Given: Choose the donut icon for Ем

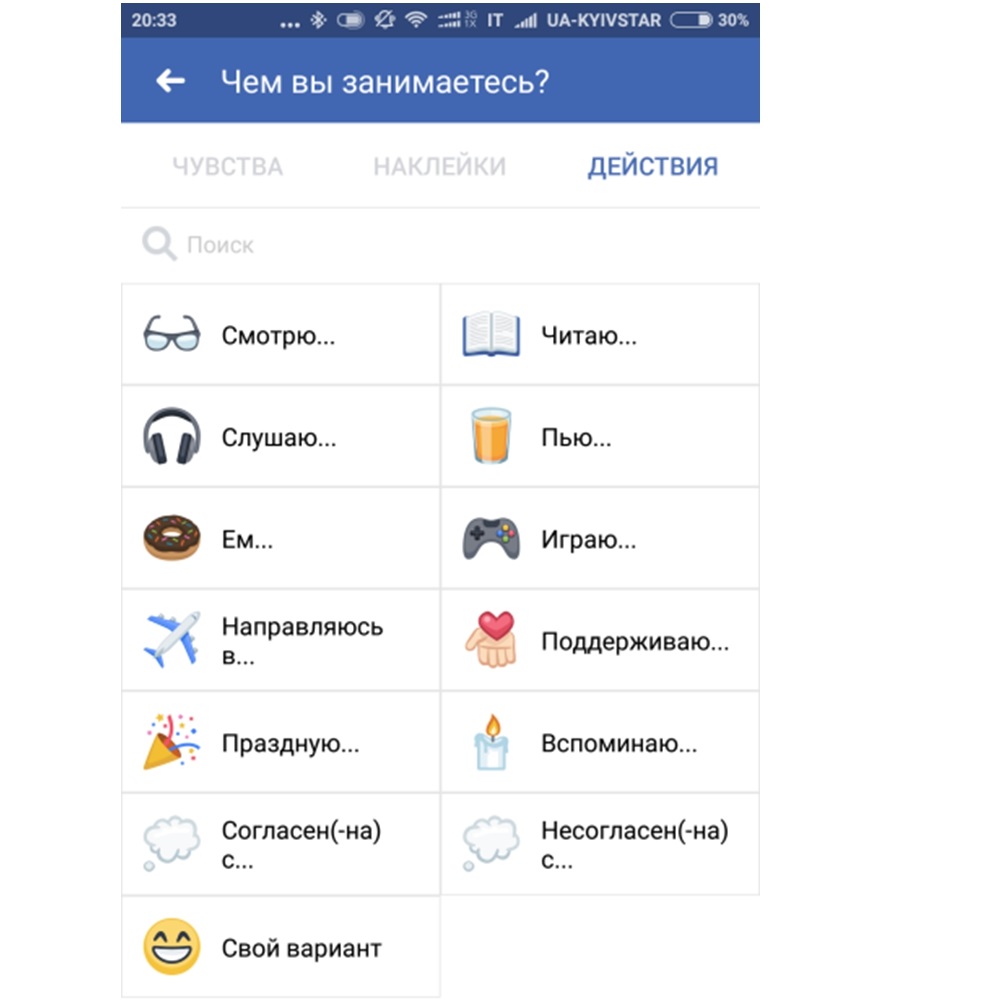Looking at the screenshot, I should point(172,538).
